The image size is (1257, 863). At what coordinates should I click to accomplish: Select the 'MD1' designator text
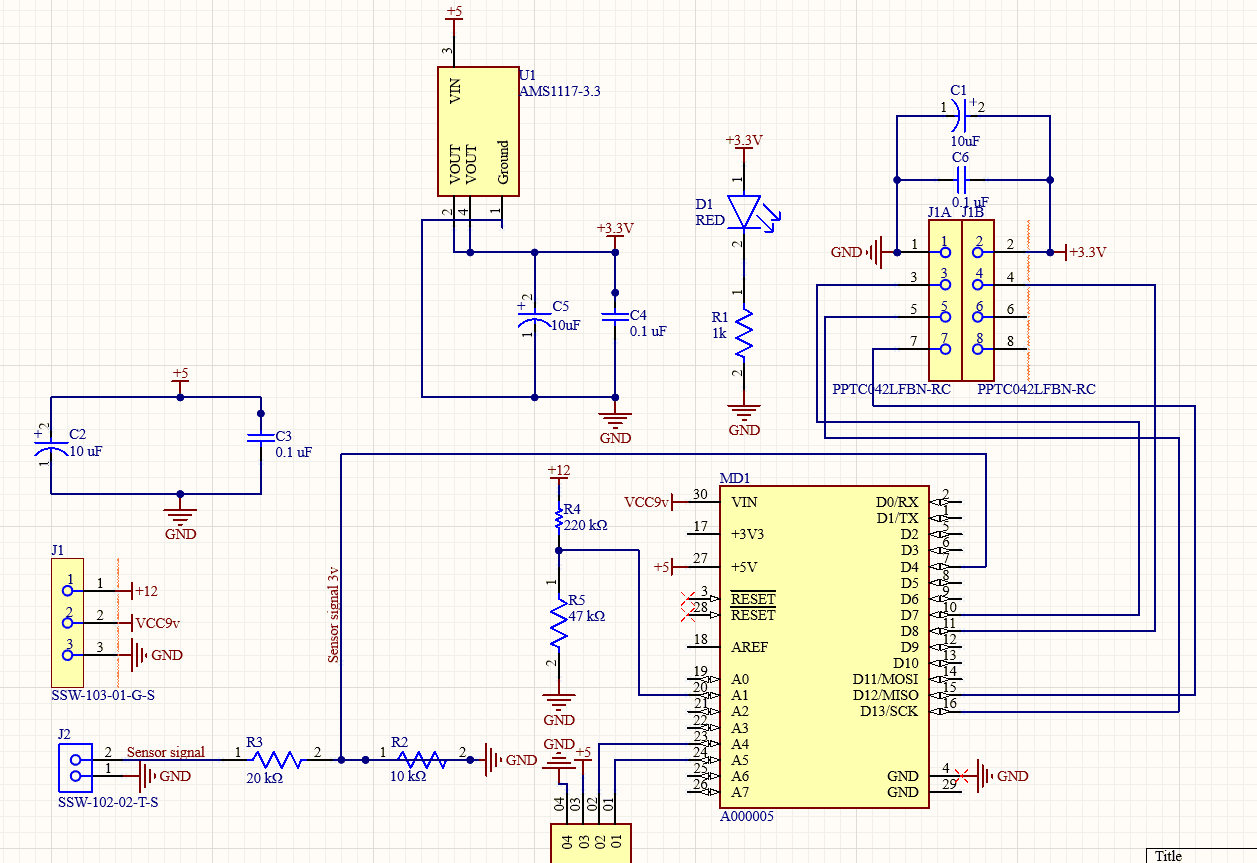point(735,477)
